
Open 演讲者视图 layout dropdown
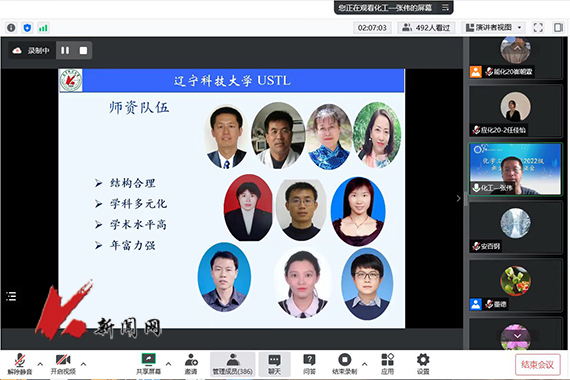(x=493, y=28)
